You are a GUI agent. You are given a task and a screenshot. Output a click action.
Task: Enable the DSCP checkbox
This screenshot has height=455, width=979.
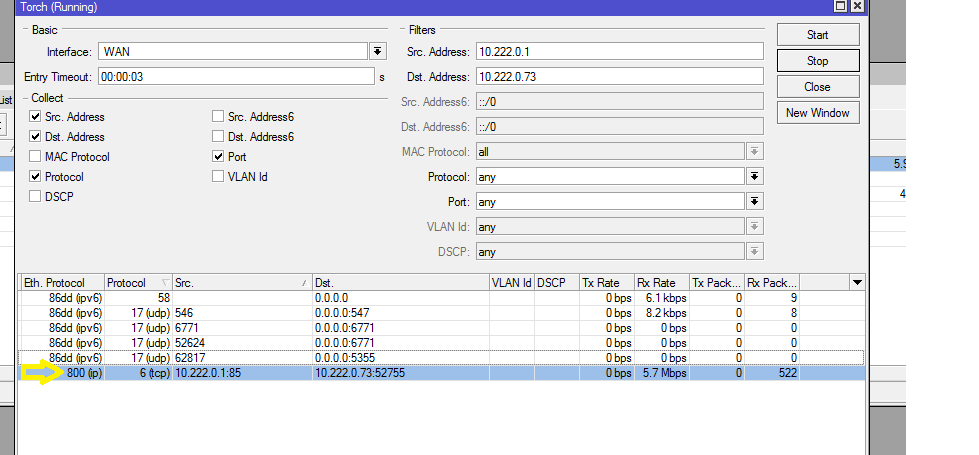(x=36, y=197)
